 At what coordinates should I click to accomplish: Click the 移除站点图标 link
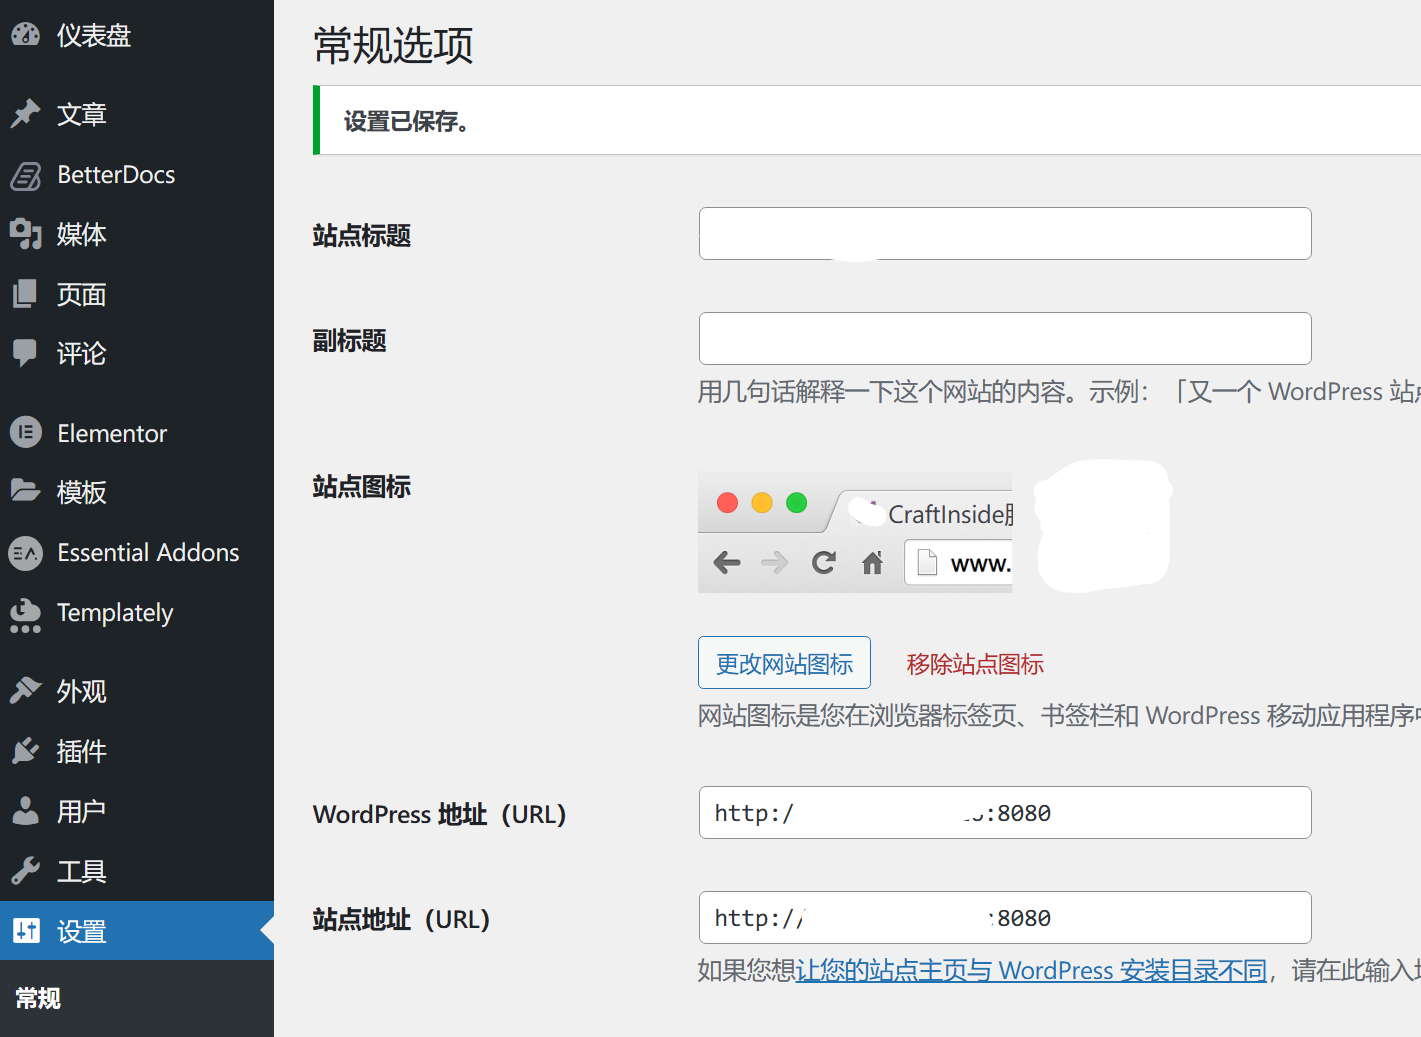pos(975,664)
